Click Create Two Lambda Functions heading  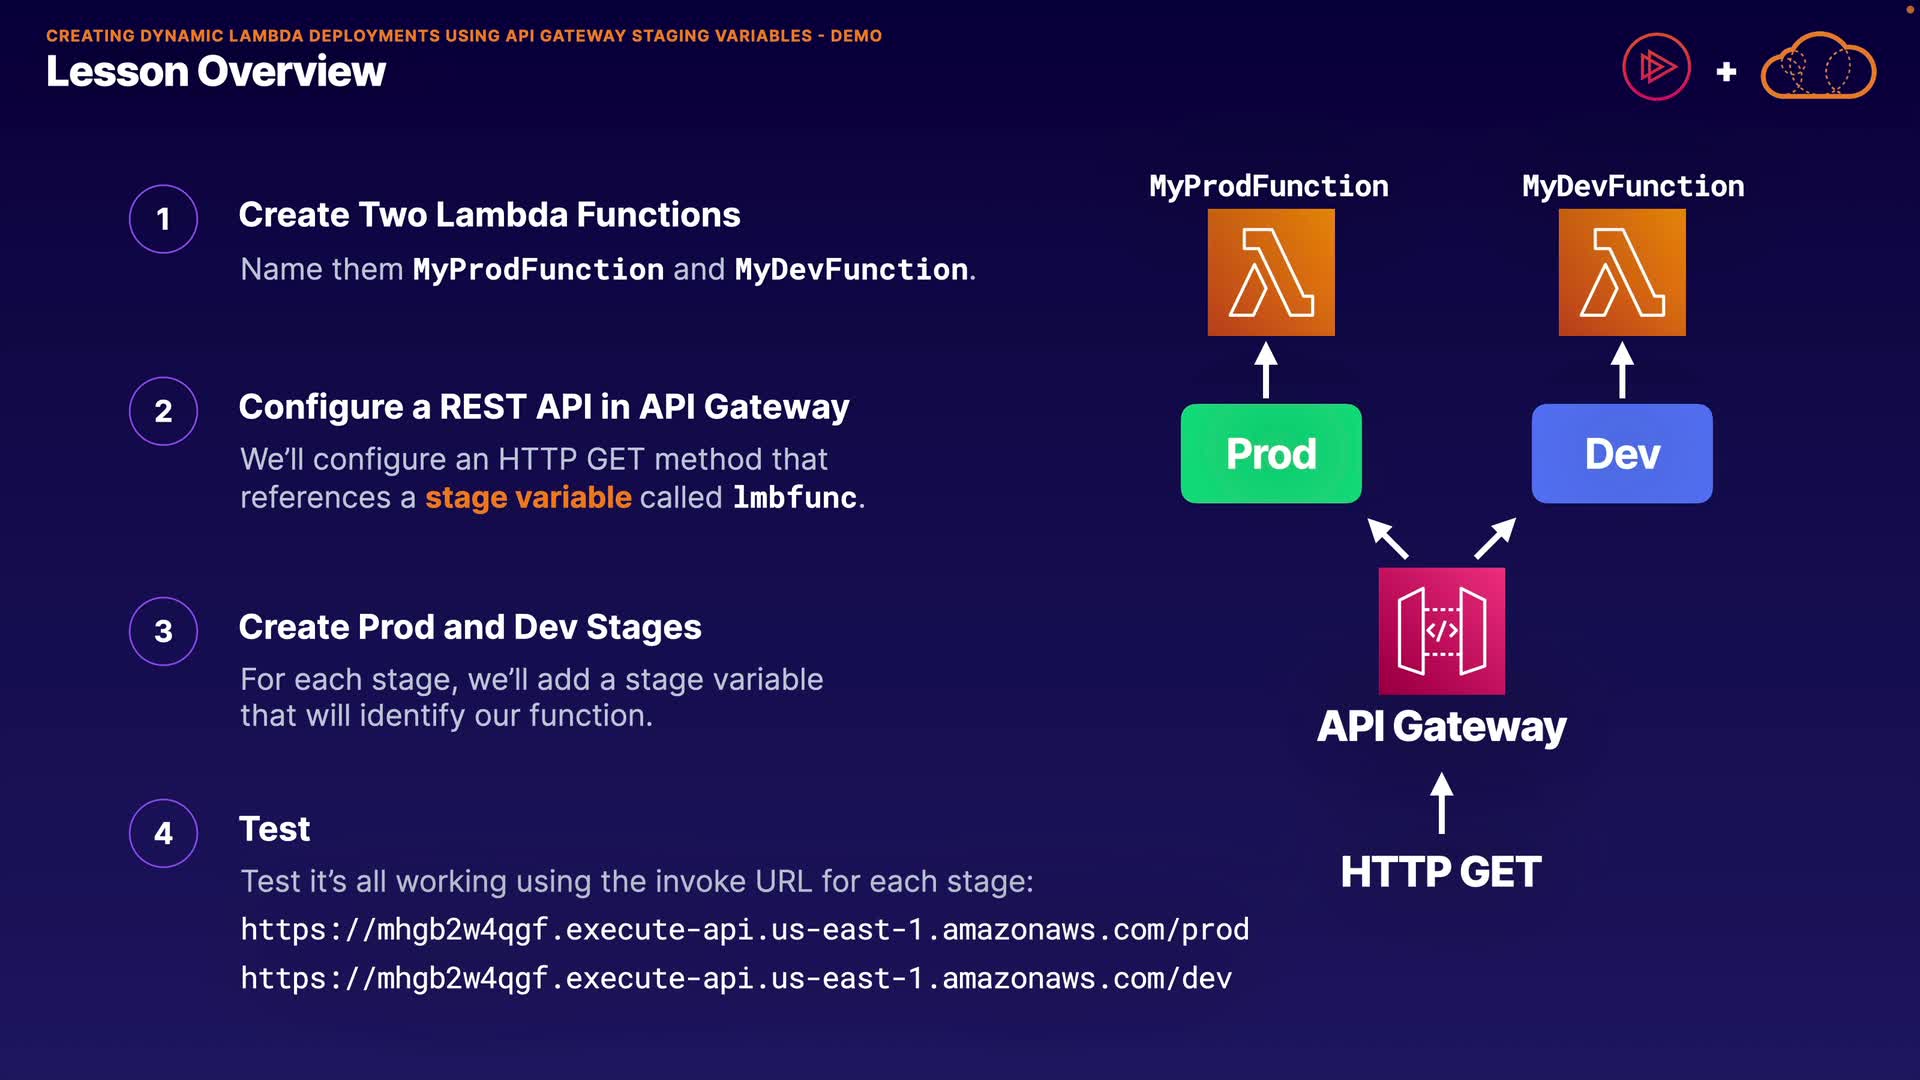(489, 215)
